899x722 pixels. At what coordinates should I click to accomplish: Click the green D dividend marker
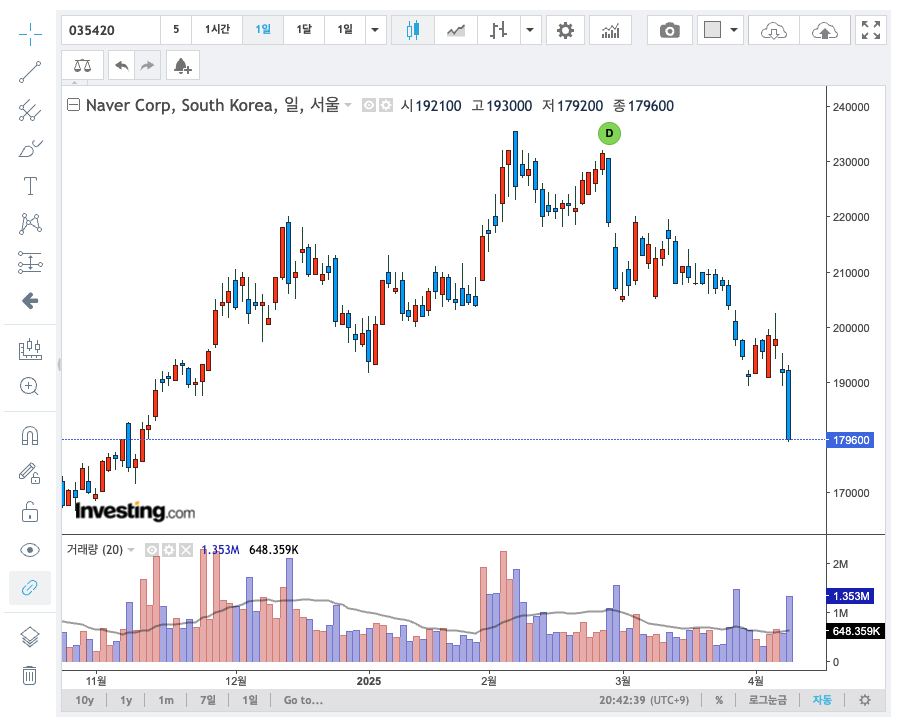pyautogui.click(x=609, y=134)
